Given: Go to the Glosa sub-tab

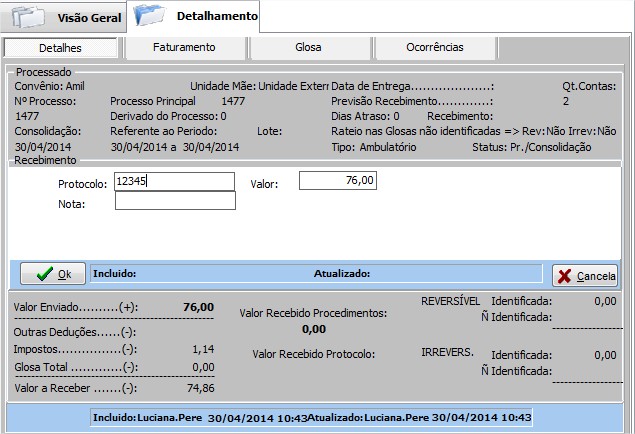Looking at the screenshot, I should (x=308, y=47).
